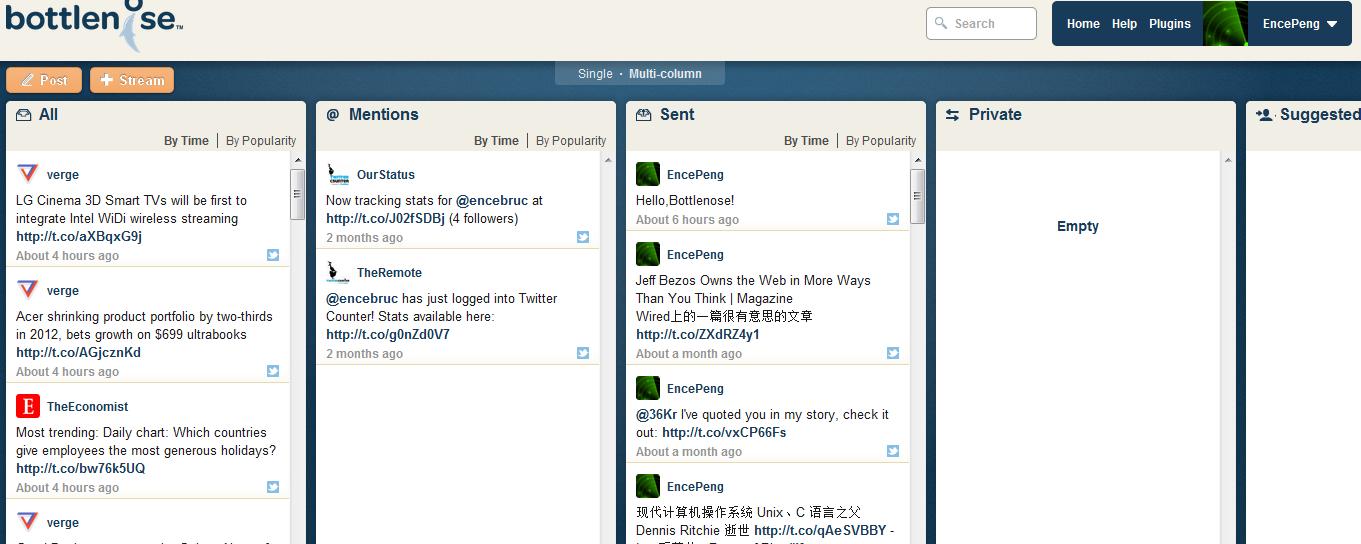
Task: Click "About 6 hours ago" timestamp
Action: pos(687,220)
